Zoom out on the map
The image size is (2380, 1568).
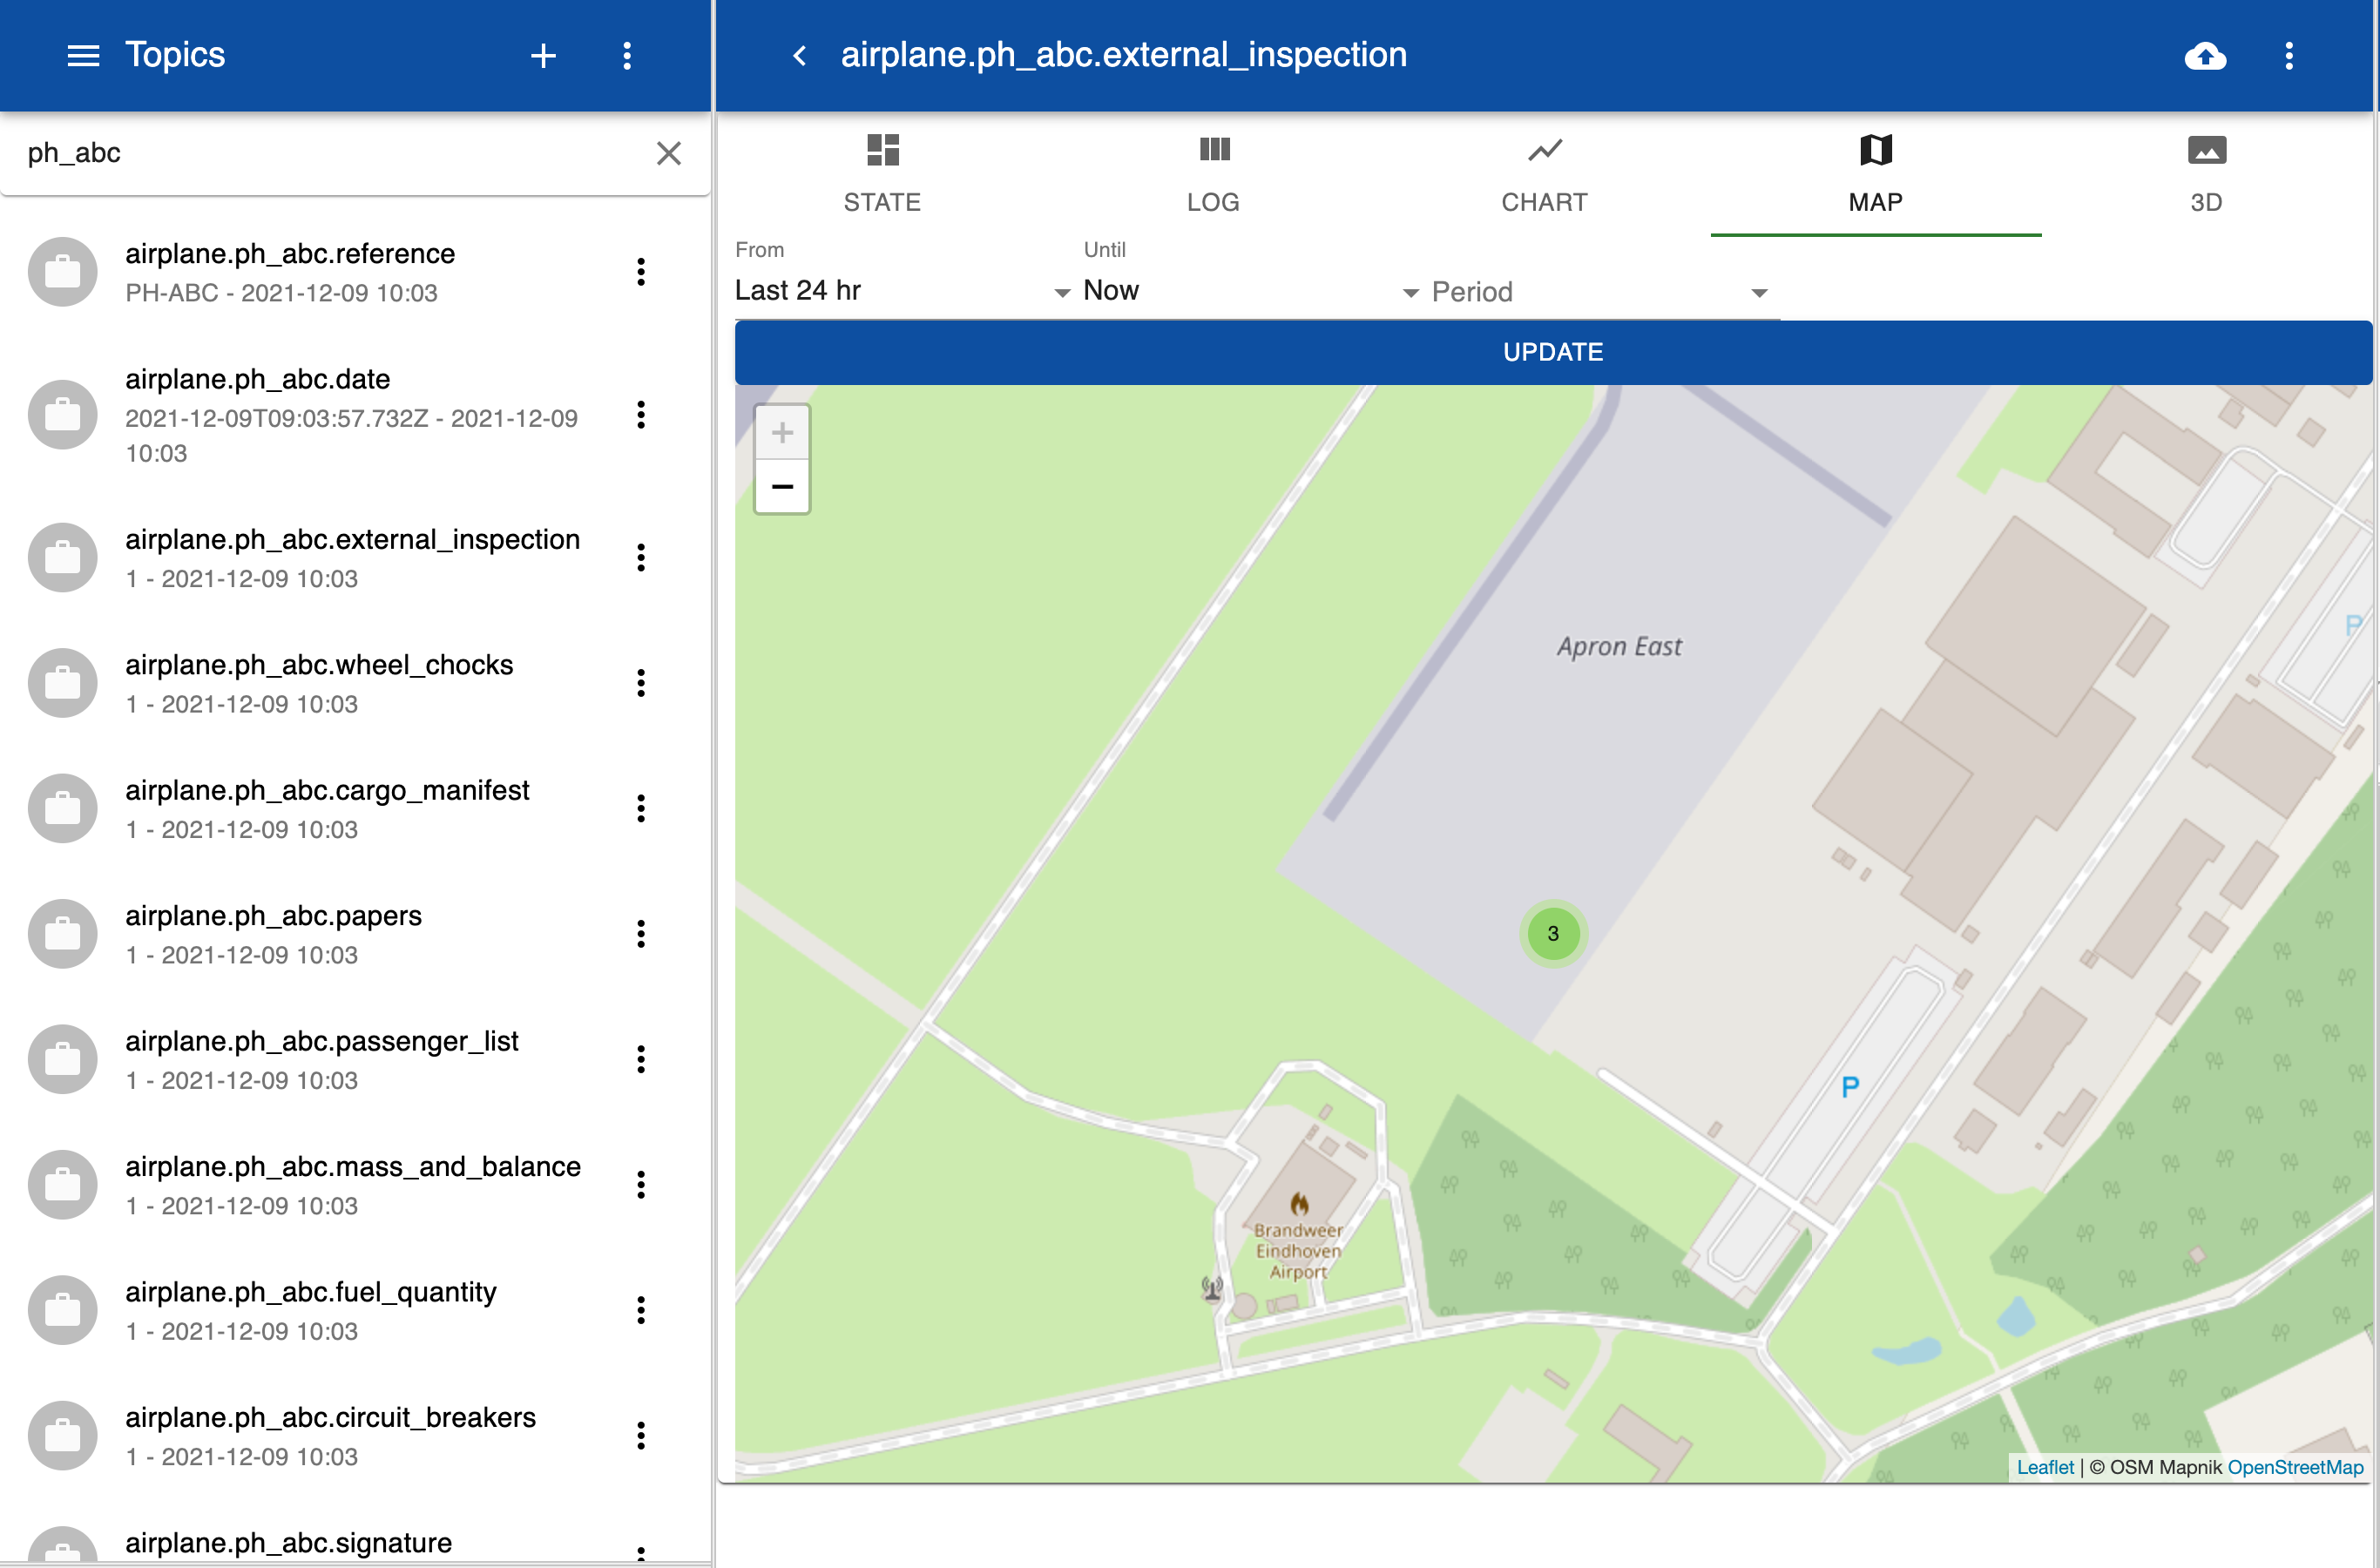(x=782, y=487)
